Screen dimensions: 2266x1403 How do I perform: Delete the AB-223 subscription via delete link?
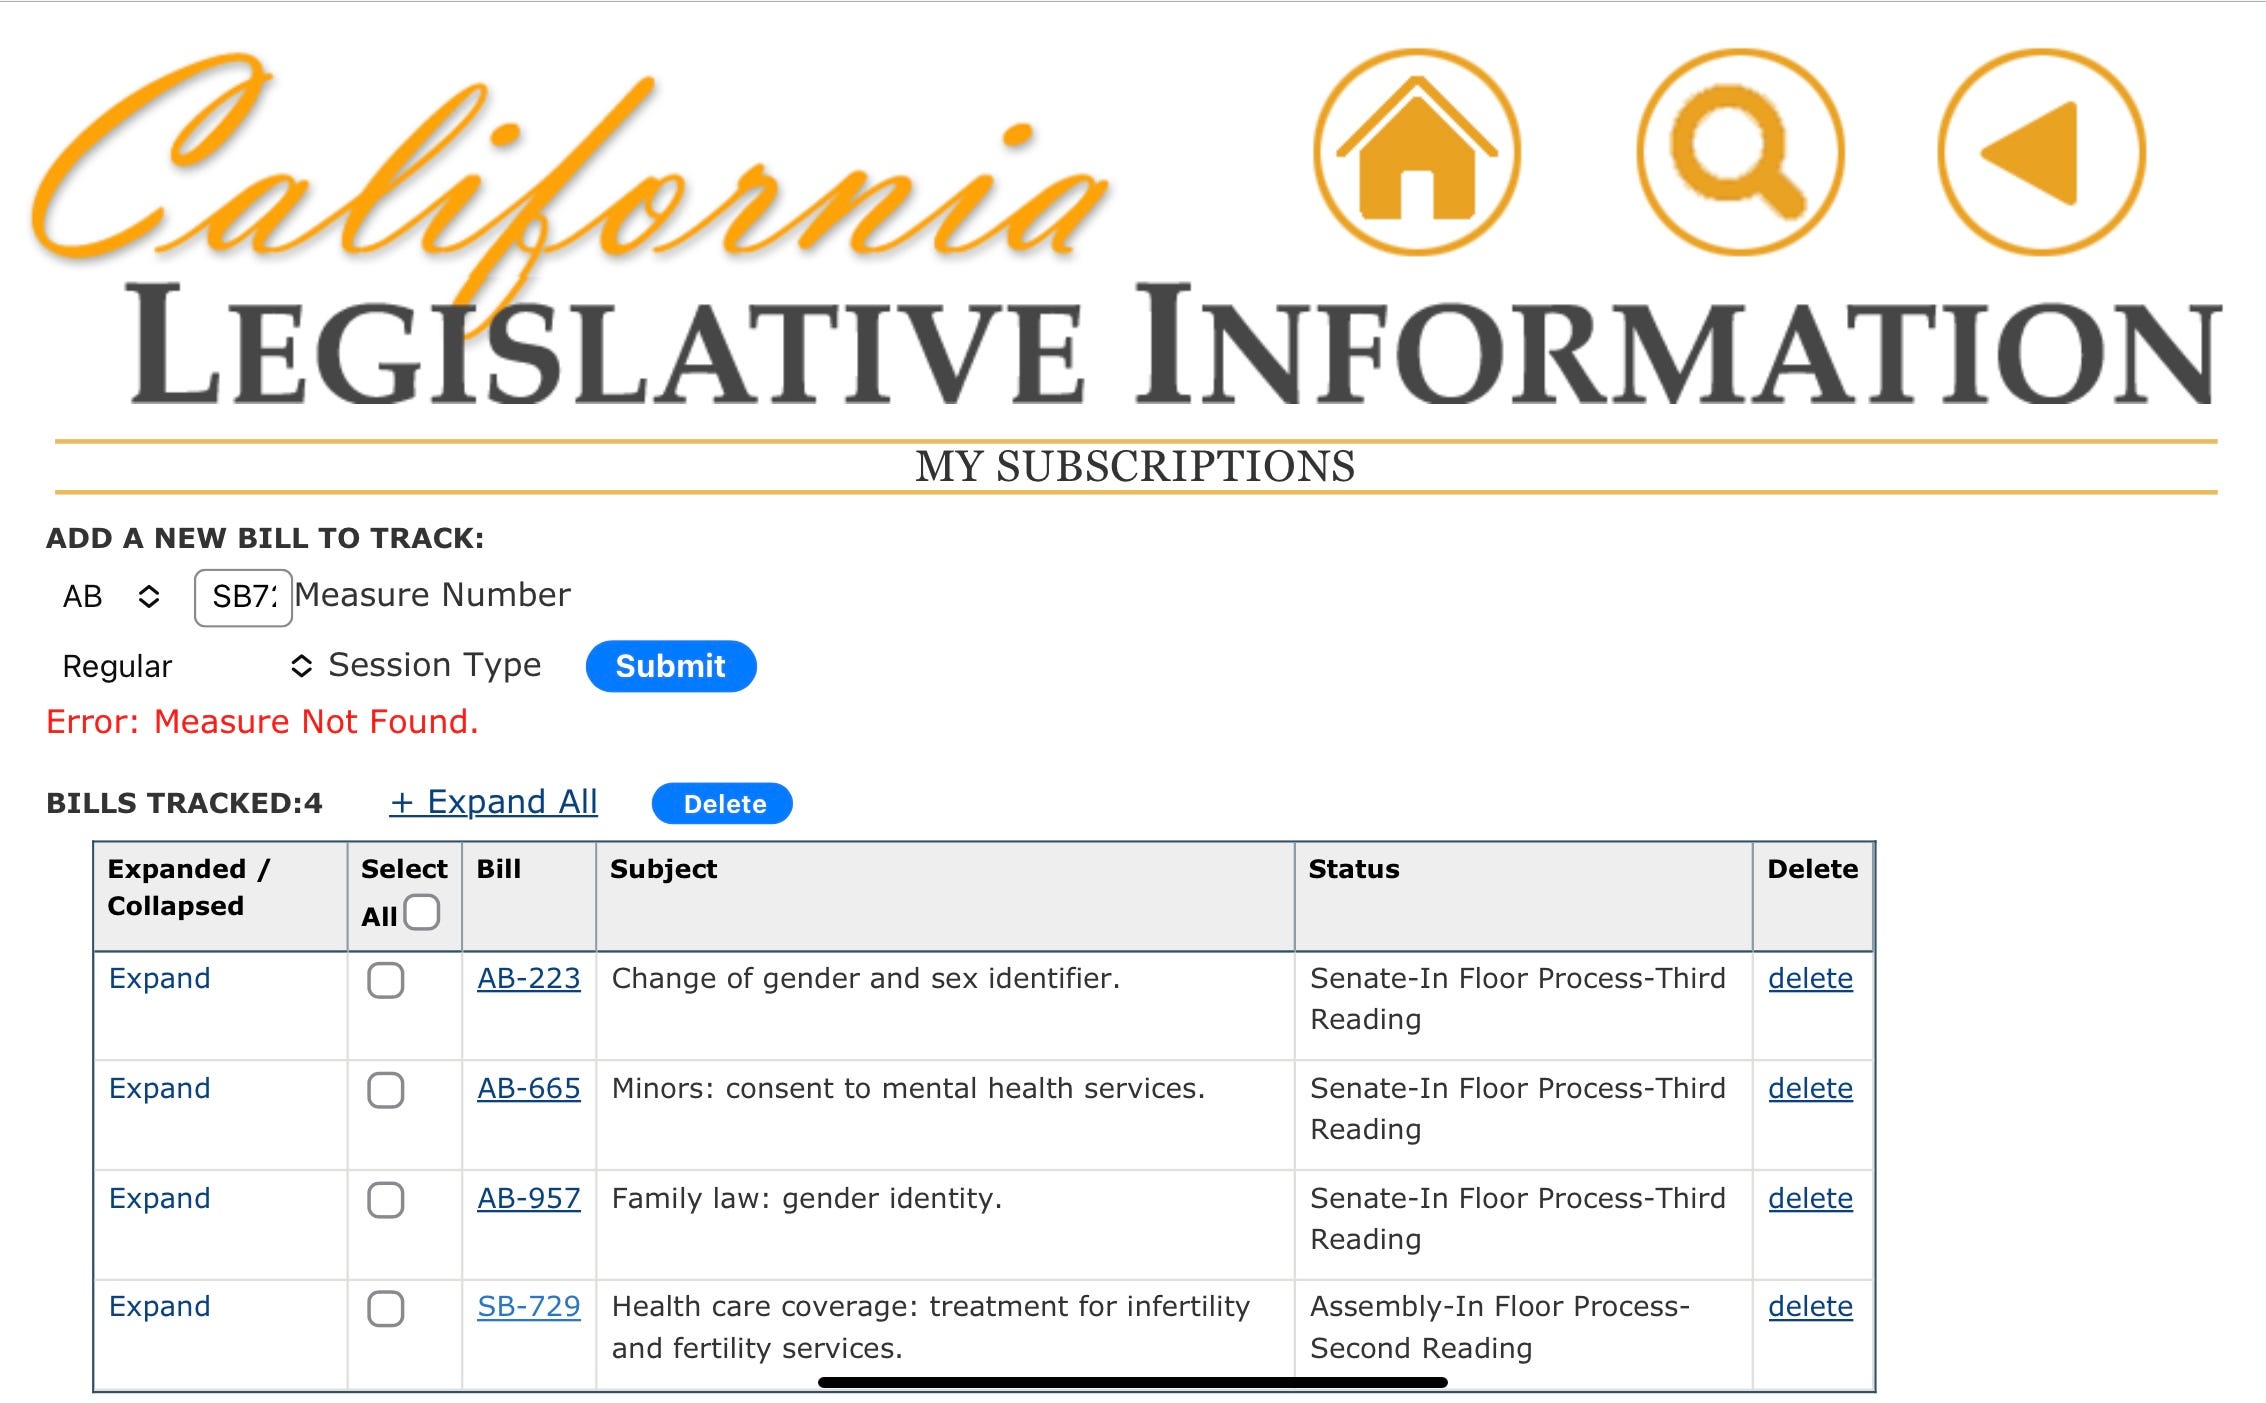point(1810,978)
